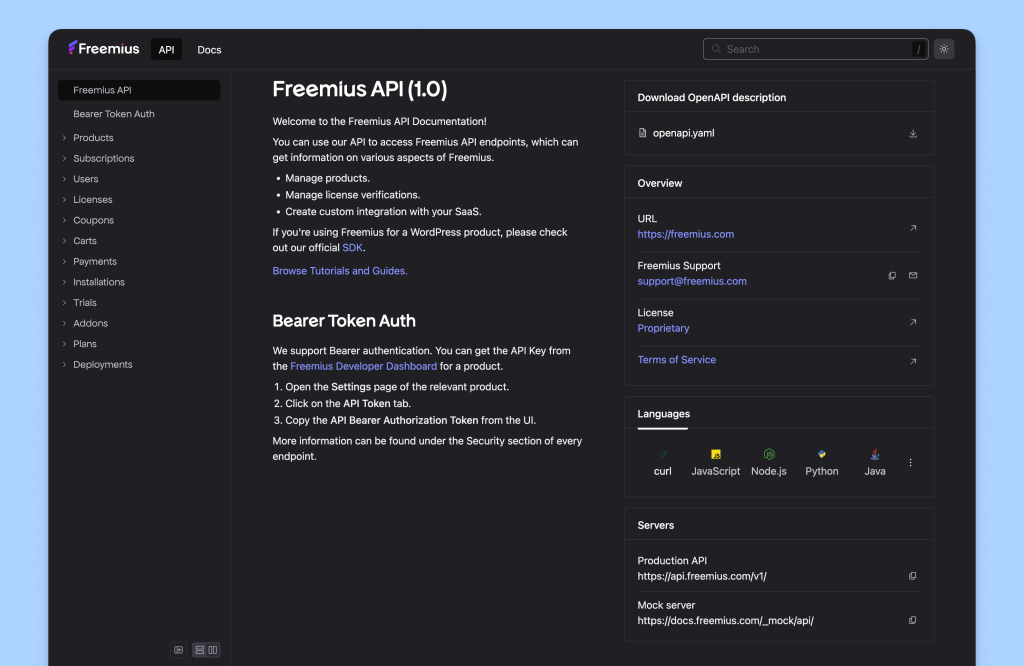This screenshot has width=1024, height=666.
Task: Copy the Freemius Support email address
Action: tap(892, 276)
